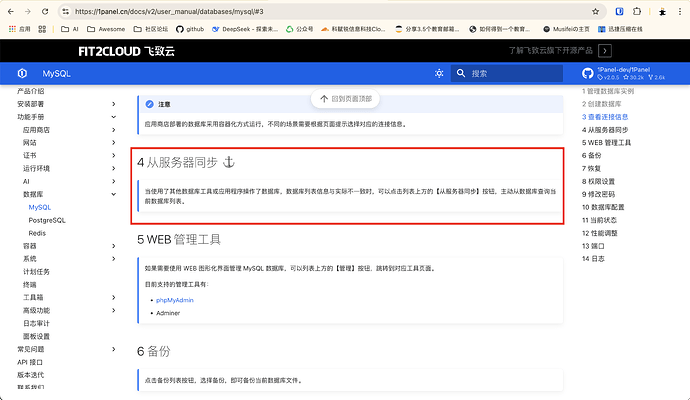690x400 pixels.
Task: Click the anchor icon beside 从服务器同步 heading
Action: [228, 162]
